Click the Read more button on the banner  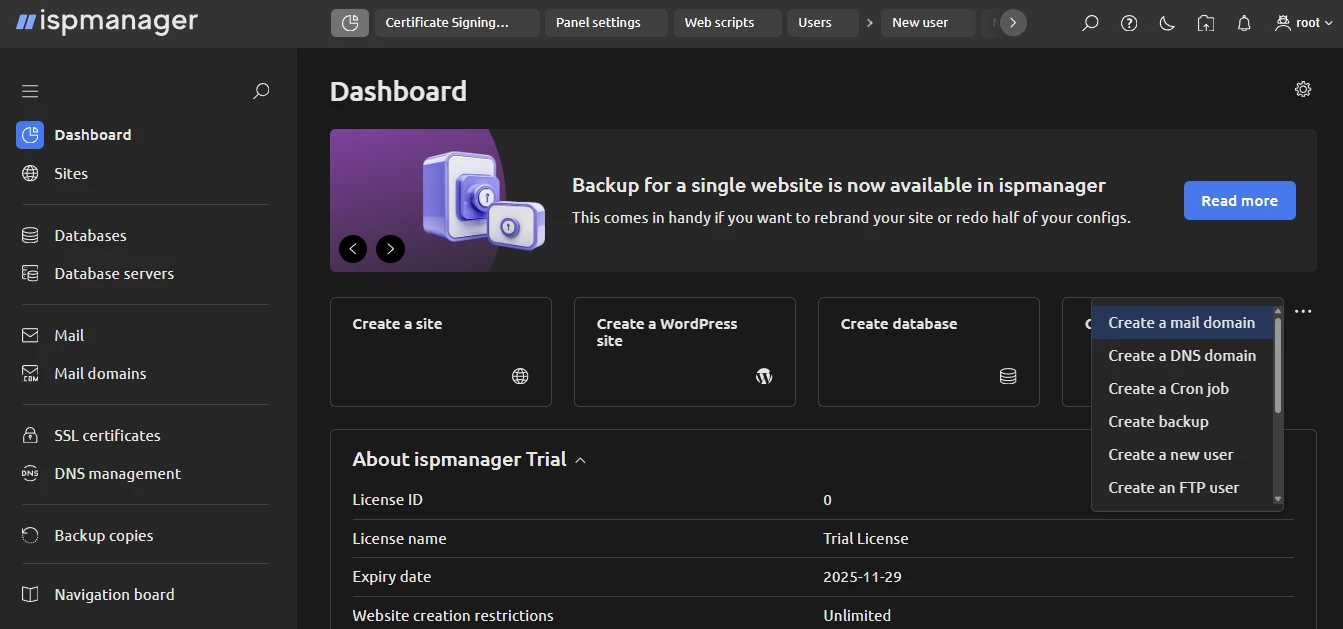pyautogui.click(x=1239, y=200)
